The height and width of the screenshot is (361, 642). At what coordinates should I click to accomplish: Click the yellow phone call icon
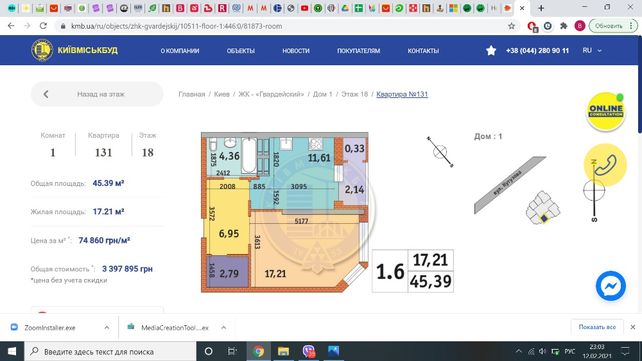[x=605, y=165]
